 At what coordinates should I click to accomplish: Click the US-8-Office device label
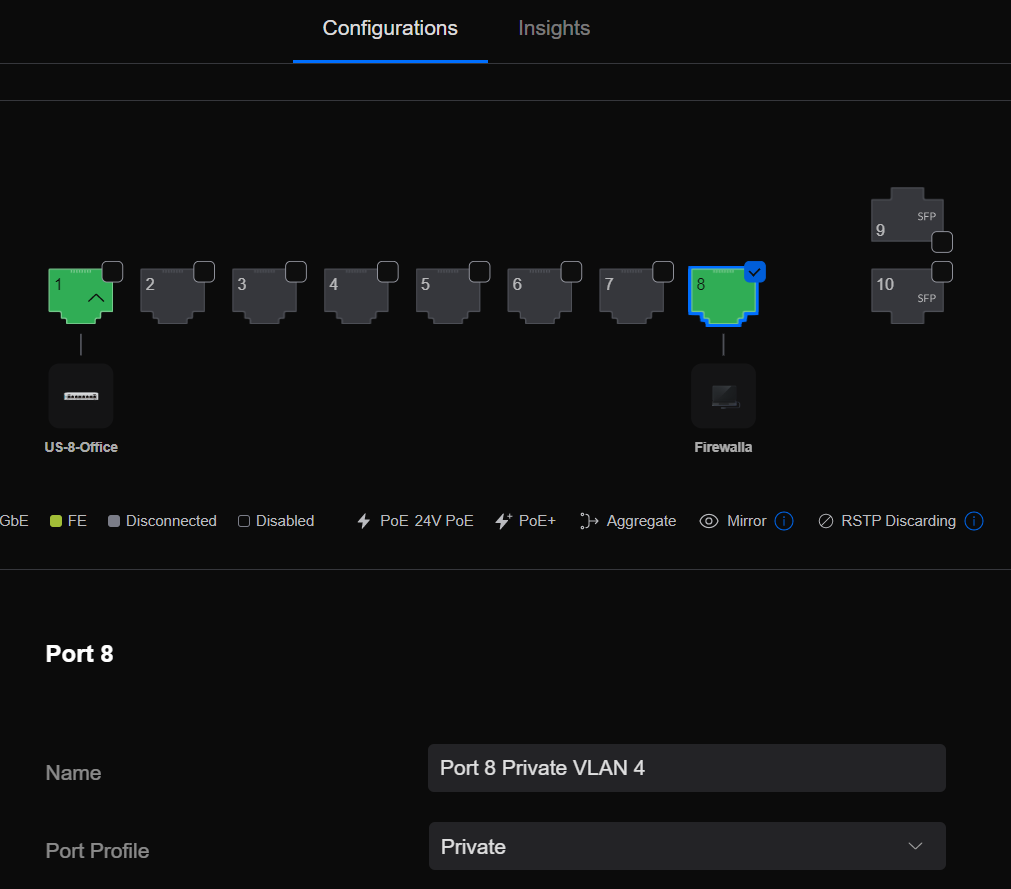pos(81,447)
